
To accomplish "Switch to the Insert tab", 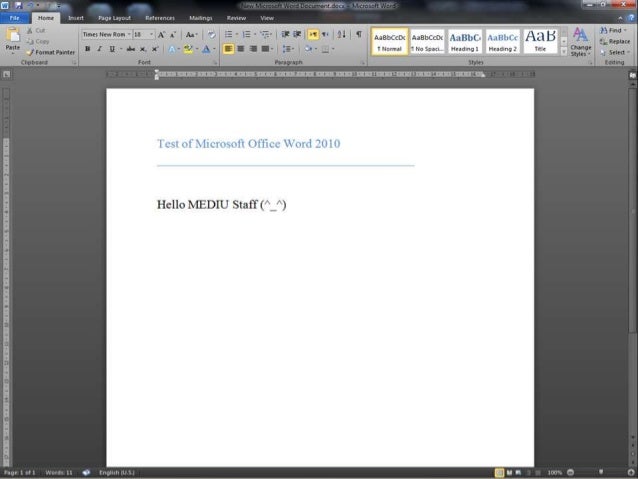I will coord(76,18).
